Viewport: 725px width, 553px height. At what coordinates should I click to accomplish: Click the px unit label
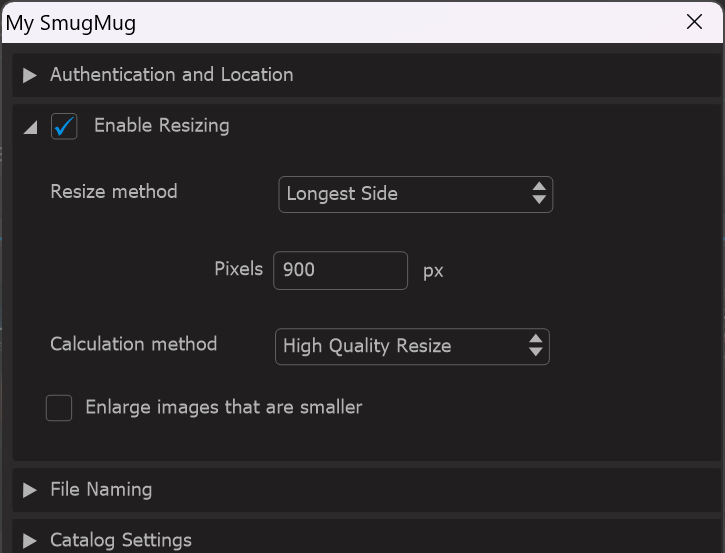click(x=433, y=271)
